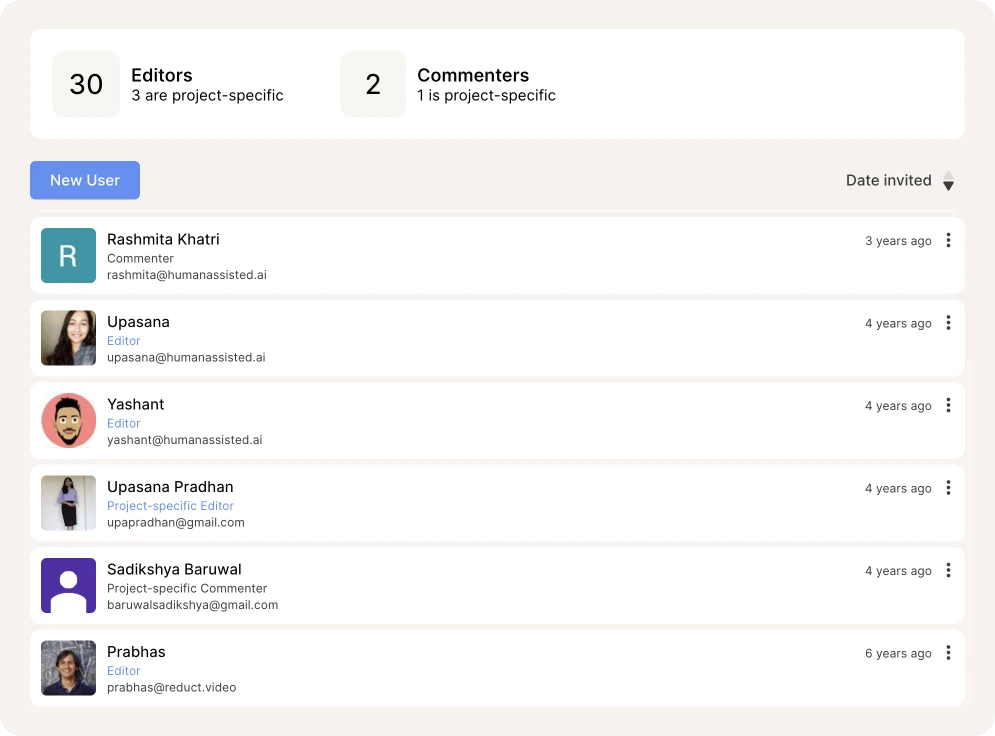Click the email upapradhan@gmail.com

pyautogui.click(x=176, y=522)
